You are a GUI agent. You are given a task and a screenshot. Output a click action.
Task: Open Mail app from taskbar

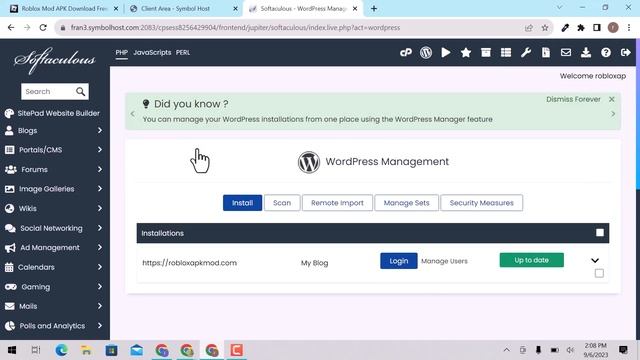tap(137, 350)
